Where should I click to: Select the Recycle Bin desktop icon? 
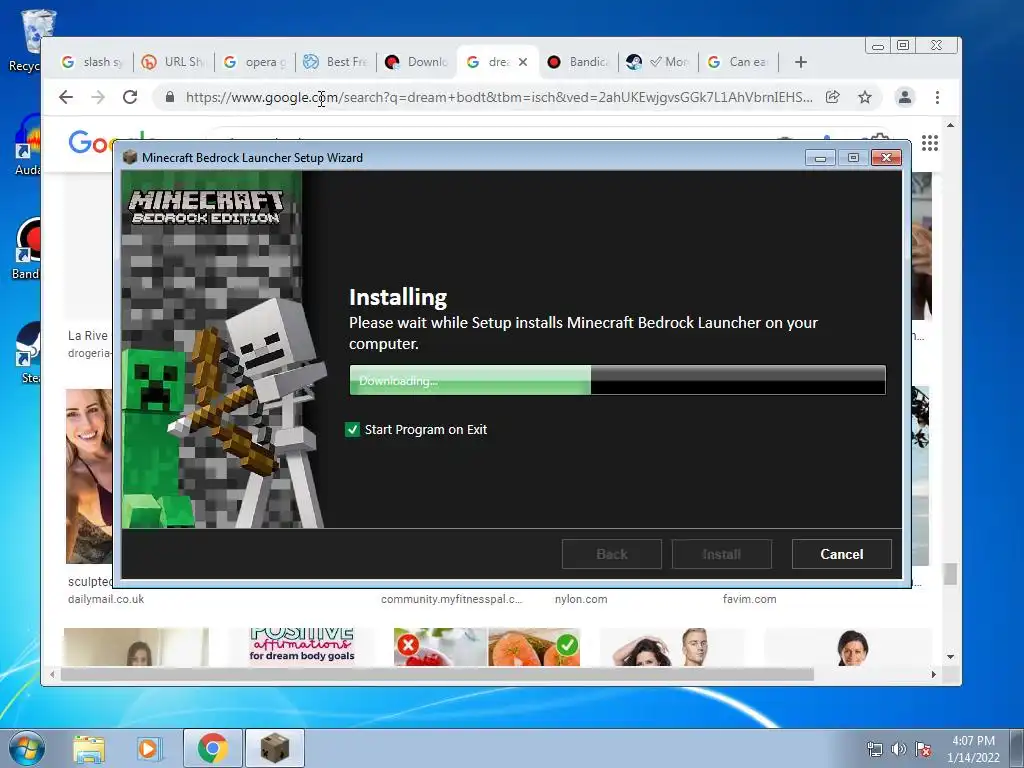click(x=31, y=40)
